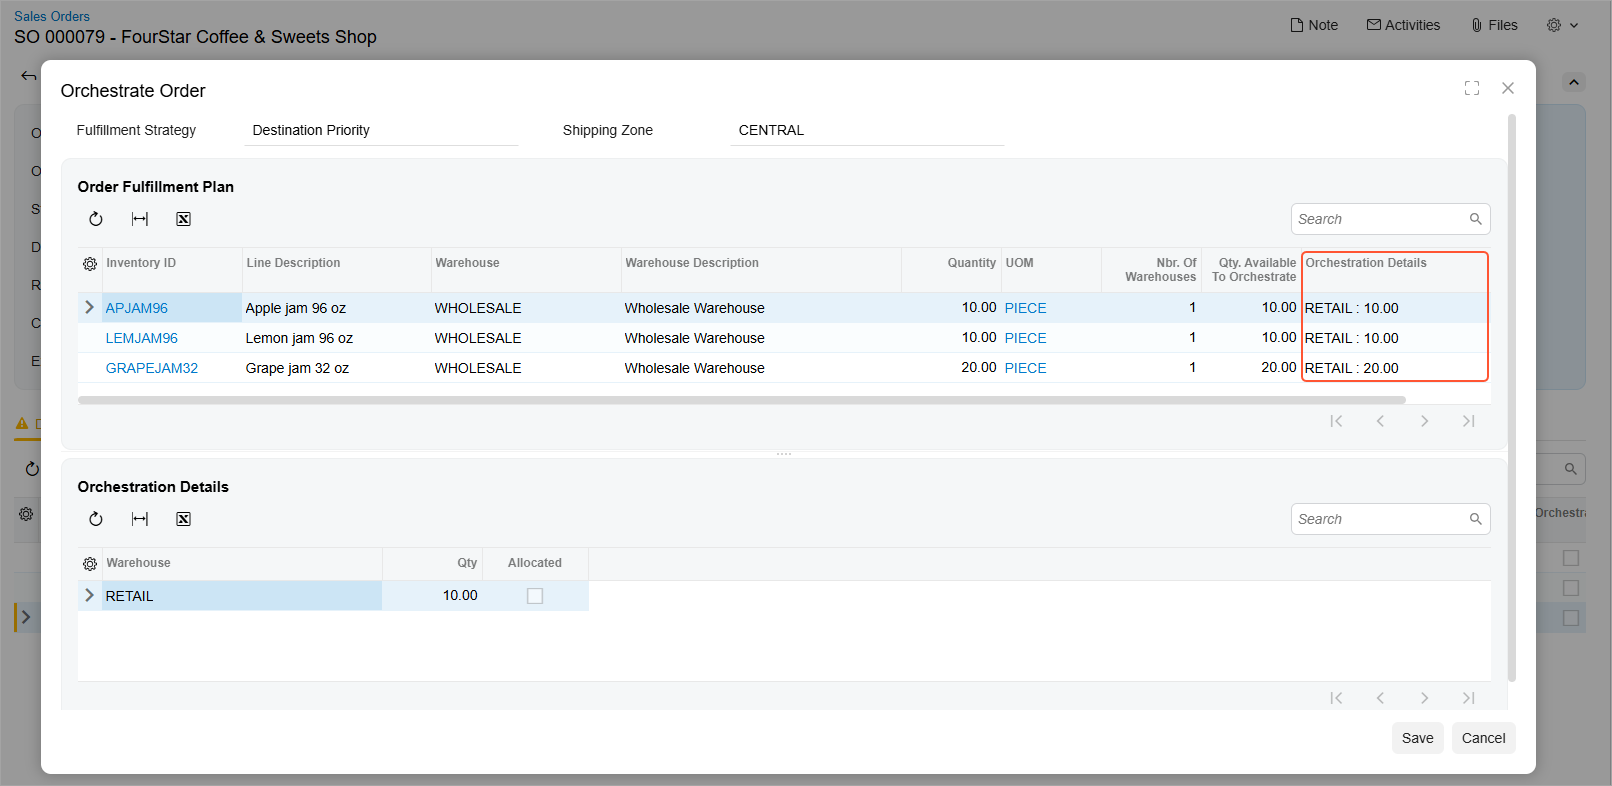
Task: Open the GRAPEJAM32 inventory link
Action: tap(152, 368)
